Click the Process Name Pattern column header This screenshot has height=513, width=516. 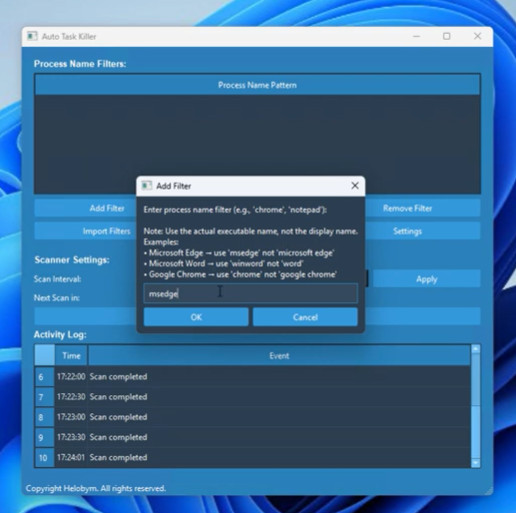tap(257, 85)
